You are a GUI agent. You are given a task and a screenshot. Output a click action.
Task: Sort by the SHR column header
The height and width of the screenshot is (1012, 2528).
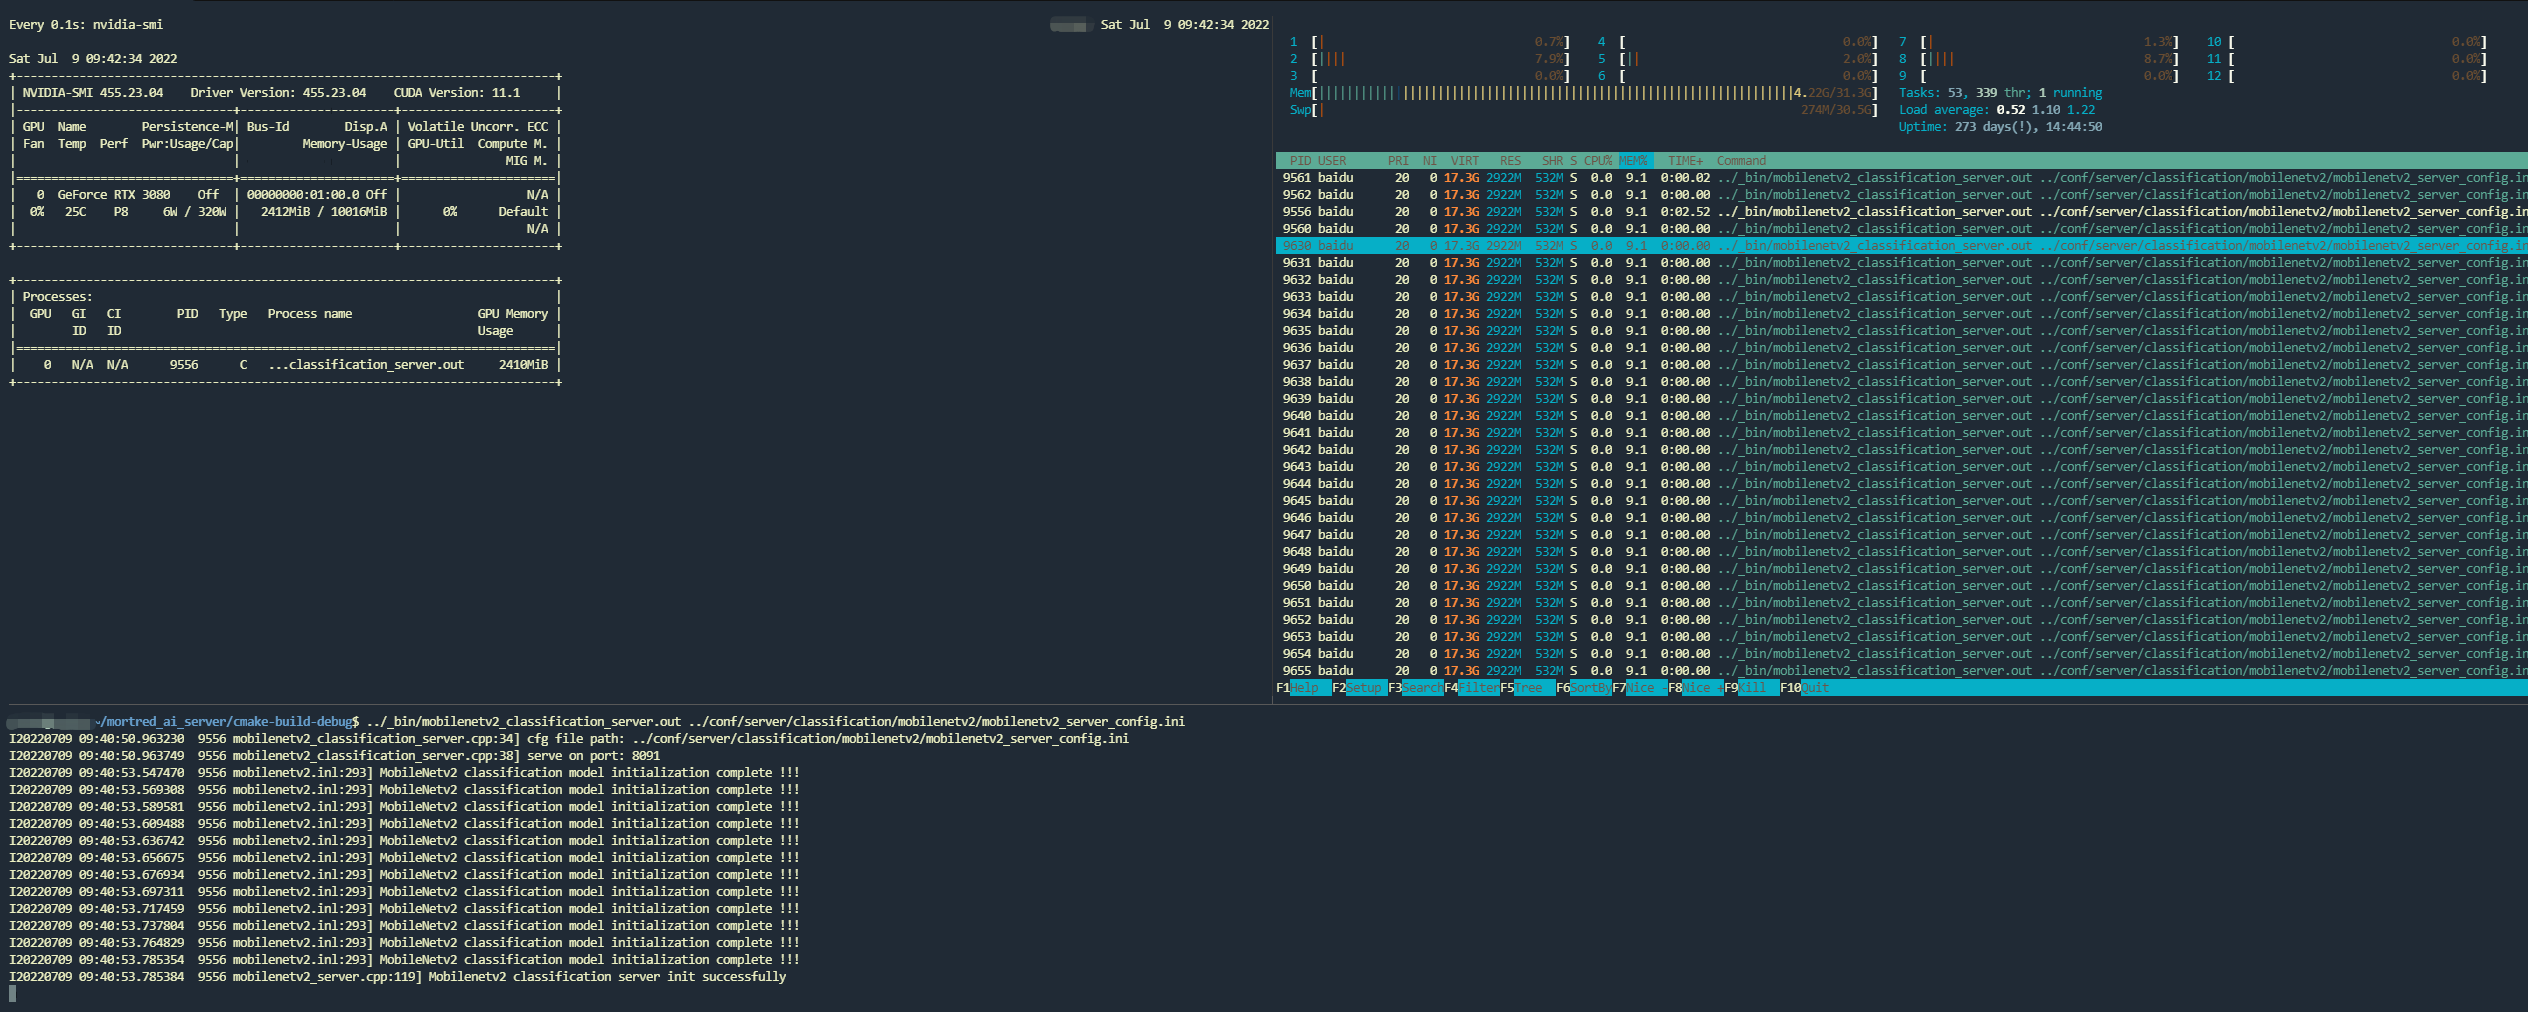click(x=1552, y=161)
